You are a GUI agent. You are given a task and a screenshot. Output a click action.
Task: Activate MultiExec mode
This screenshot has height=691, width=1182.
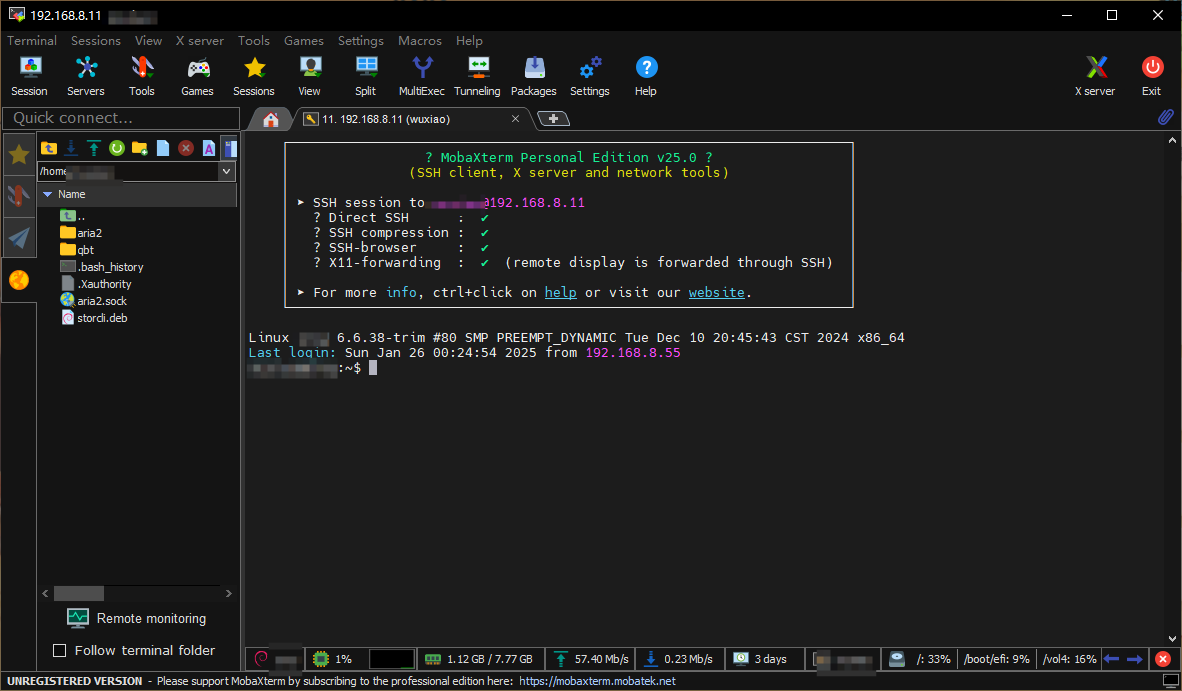(x=421, y=76)
